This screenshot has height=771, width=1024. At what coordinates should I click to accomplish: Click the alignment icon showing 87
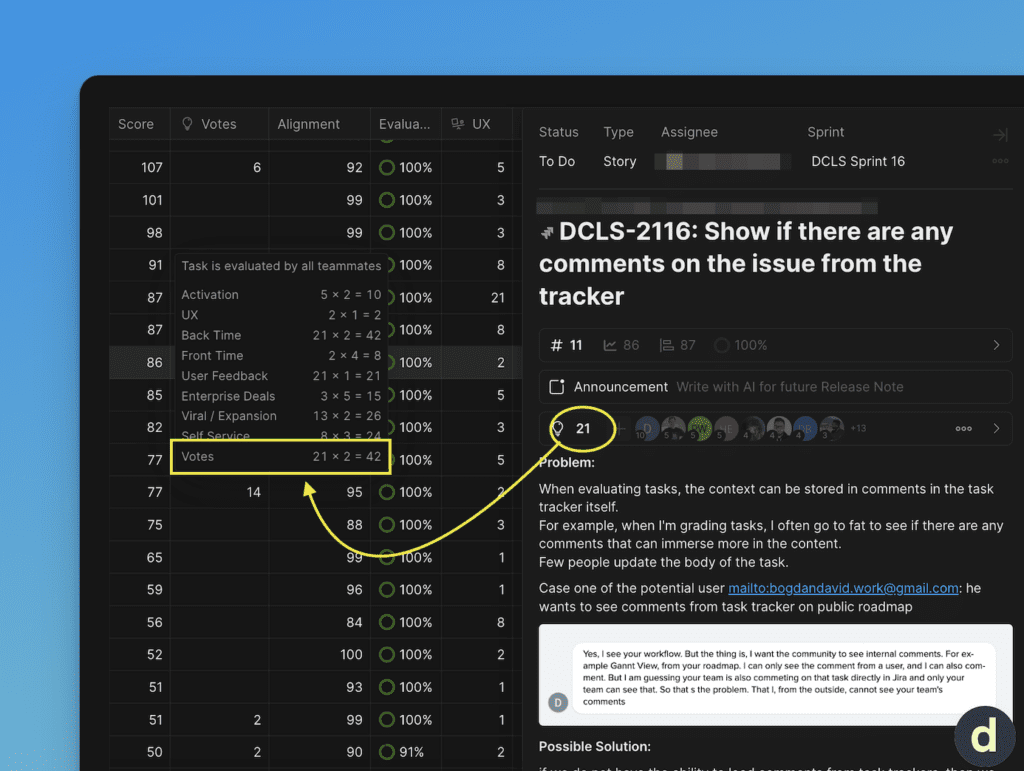pyautogui.click(x=666, y=345)
